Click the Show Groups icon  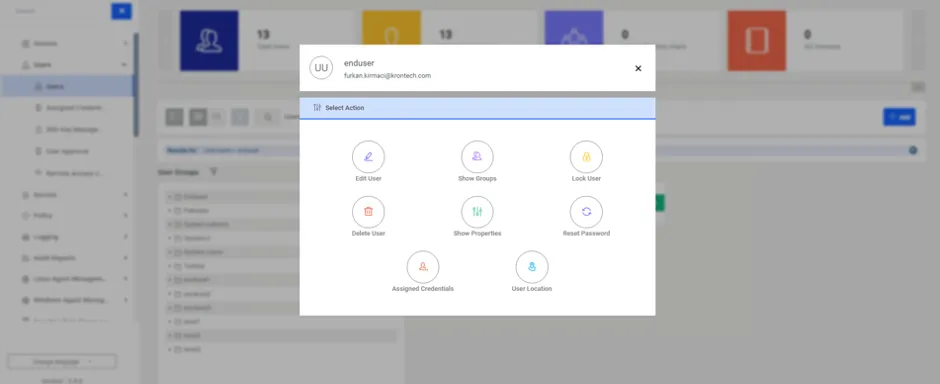(x=477, y=157)
